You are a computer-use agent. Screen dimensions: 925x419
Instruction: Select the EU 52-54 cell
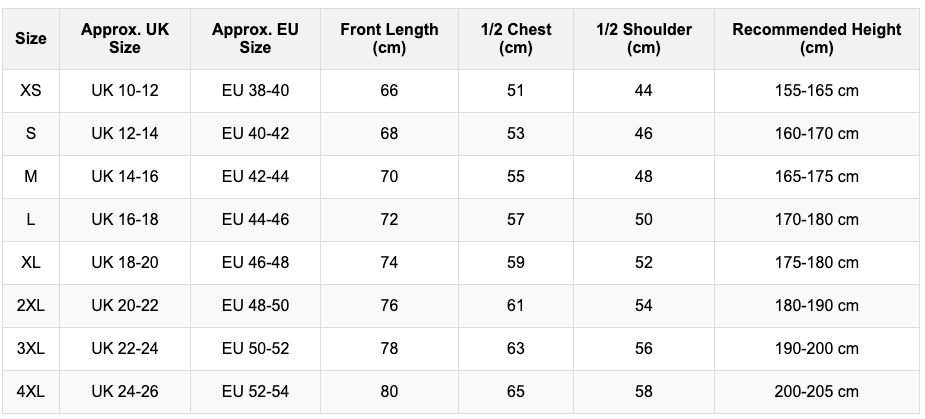(255, 392)
